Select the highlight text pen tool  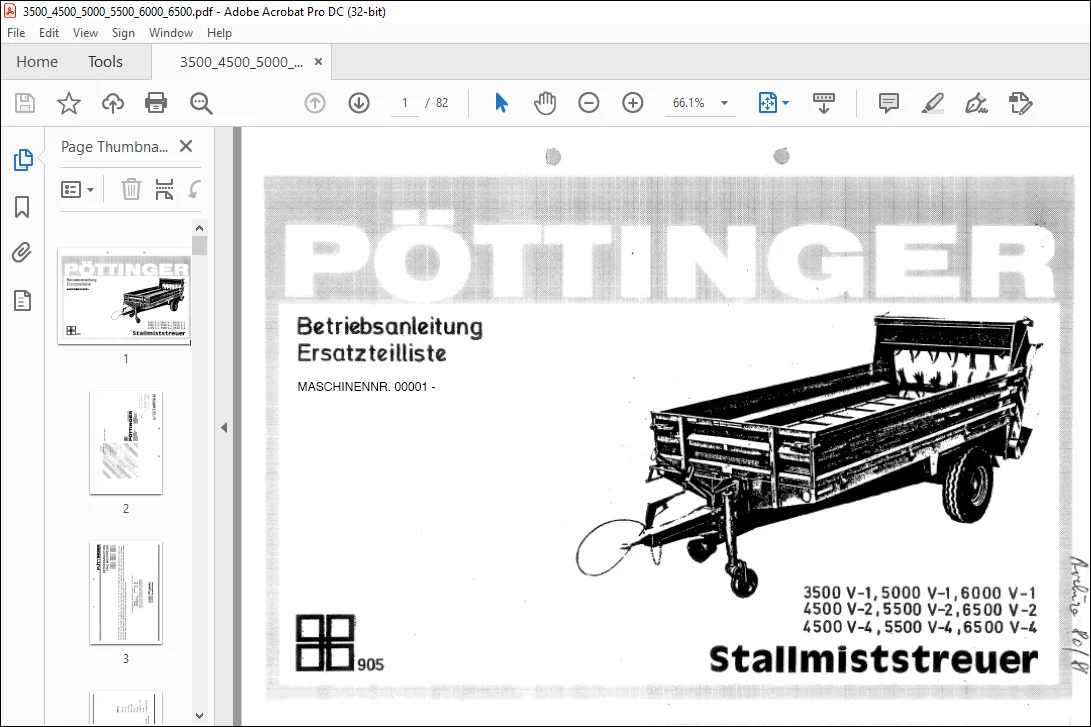(x=932, y=103)
